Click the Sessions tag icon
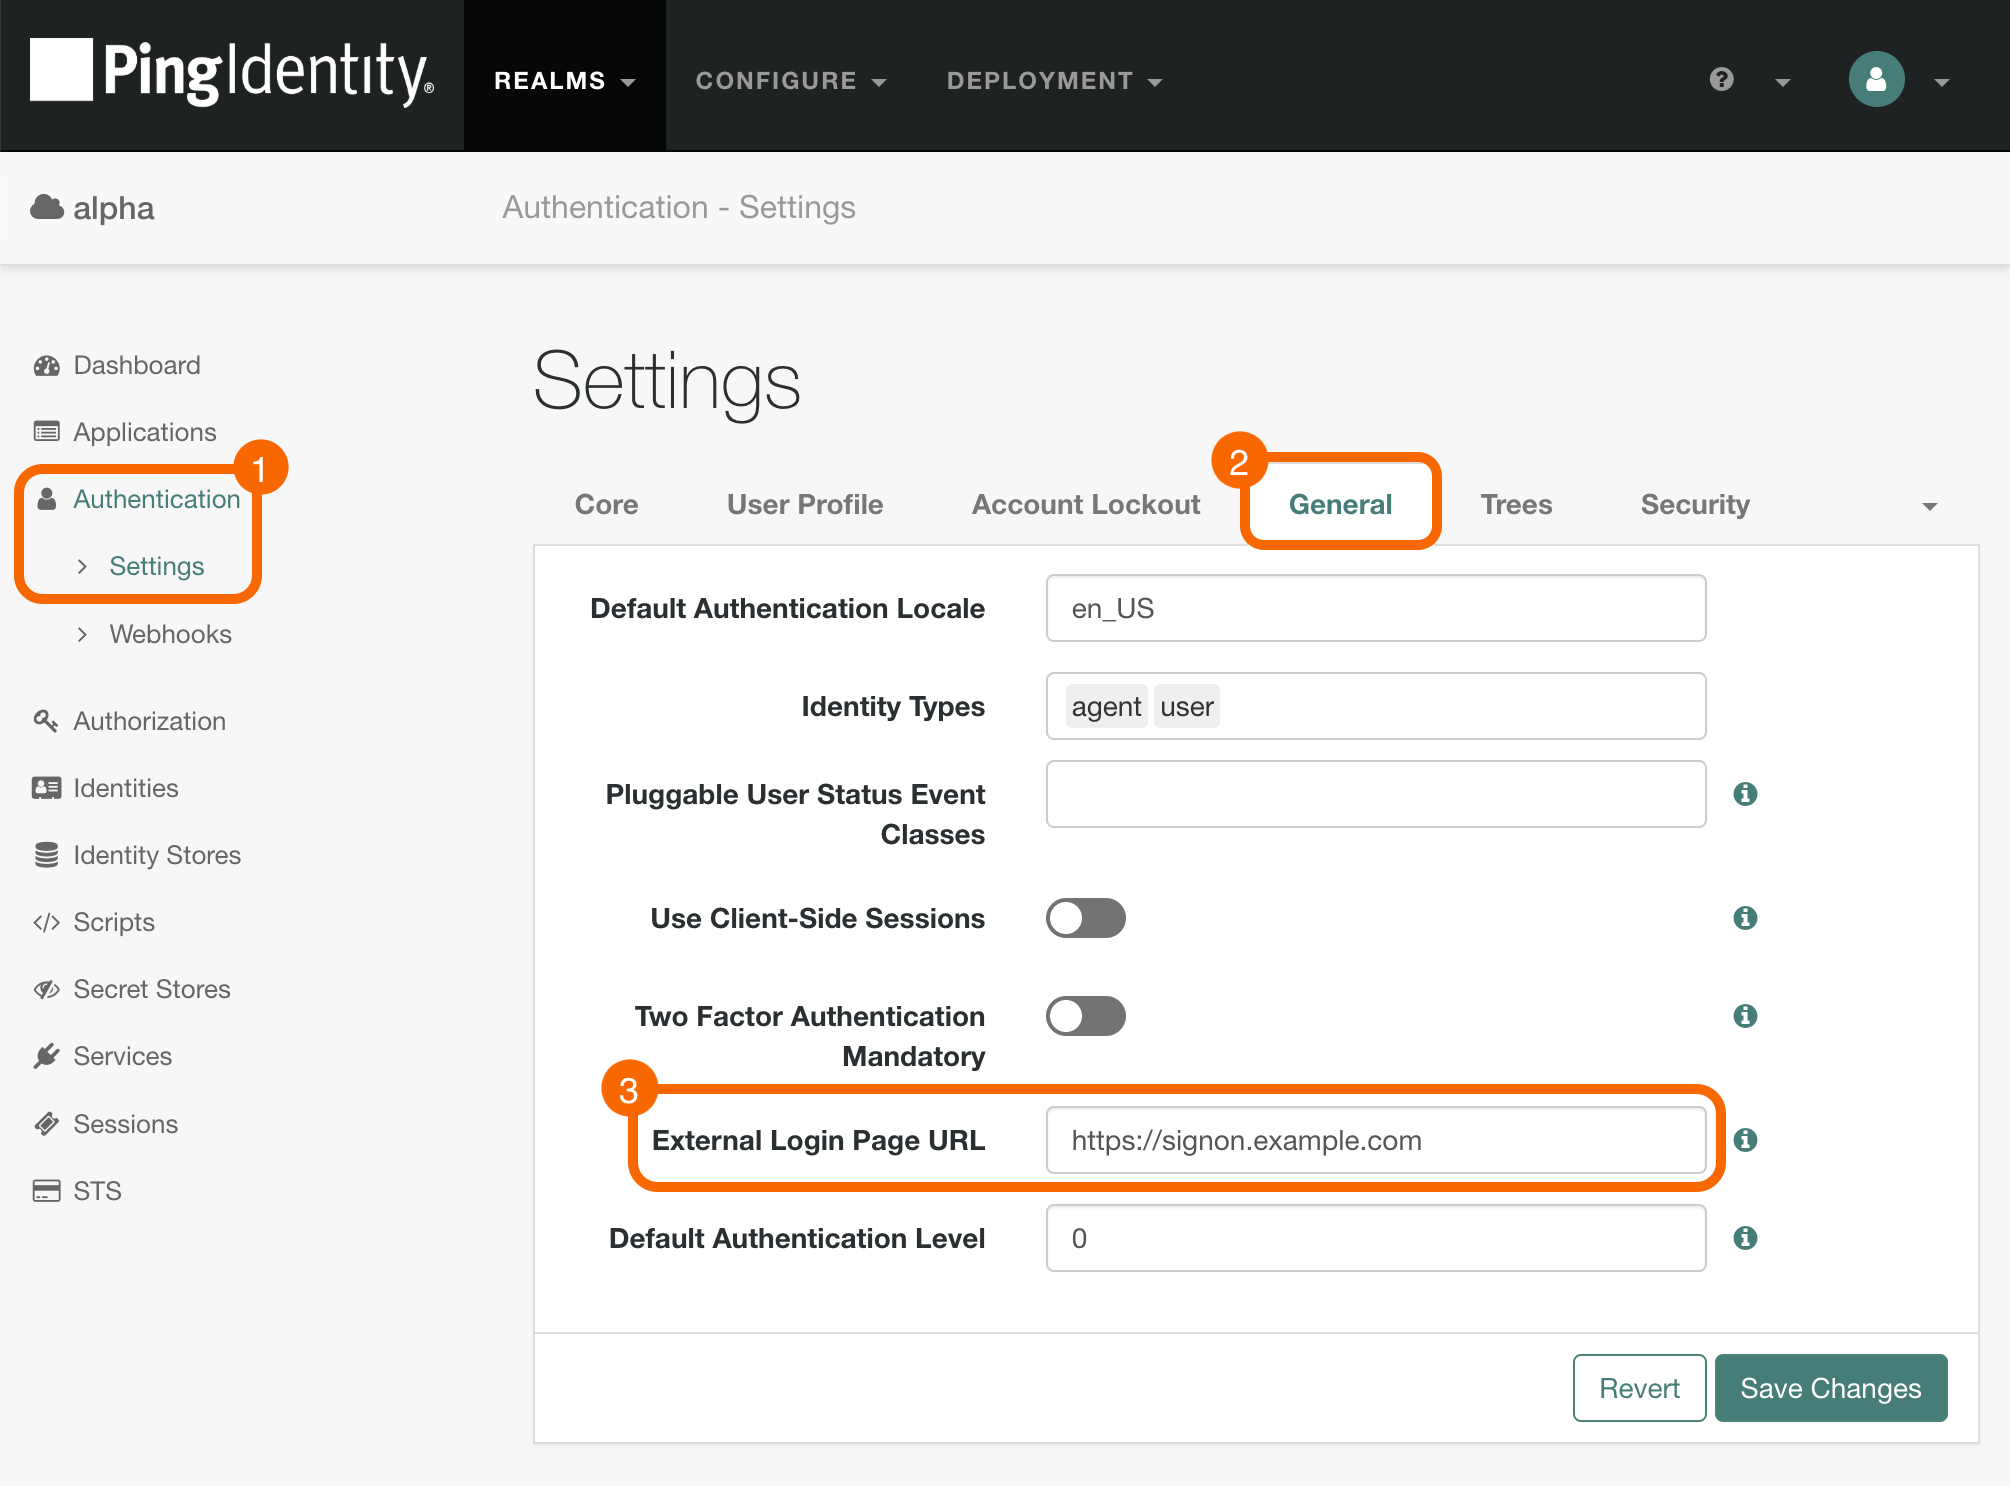This screenshot has height=1486, width=2010. pyautogui.click(x=46, y=1123)
